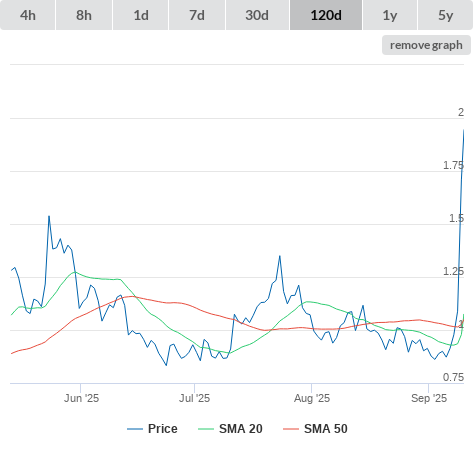Click the remove graph button
The height and width of the screenshot is (455, 474).
click(426, 45)
